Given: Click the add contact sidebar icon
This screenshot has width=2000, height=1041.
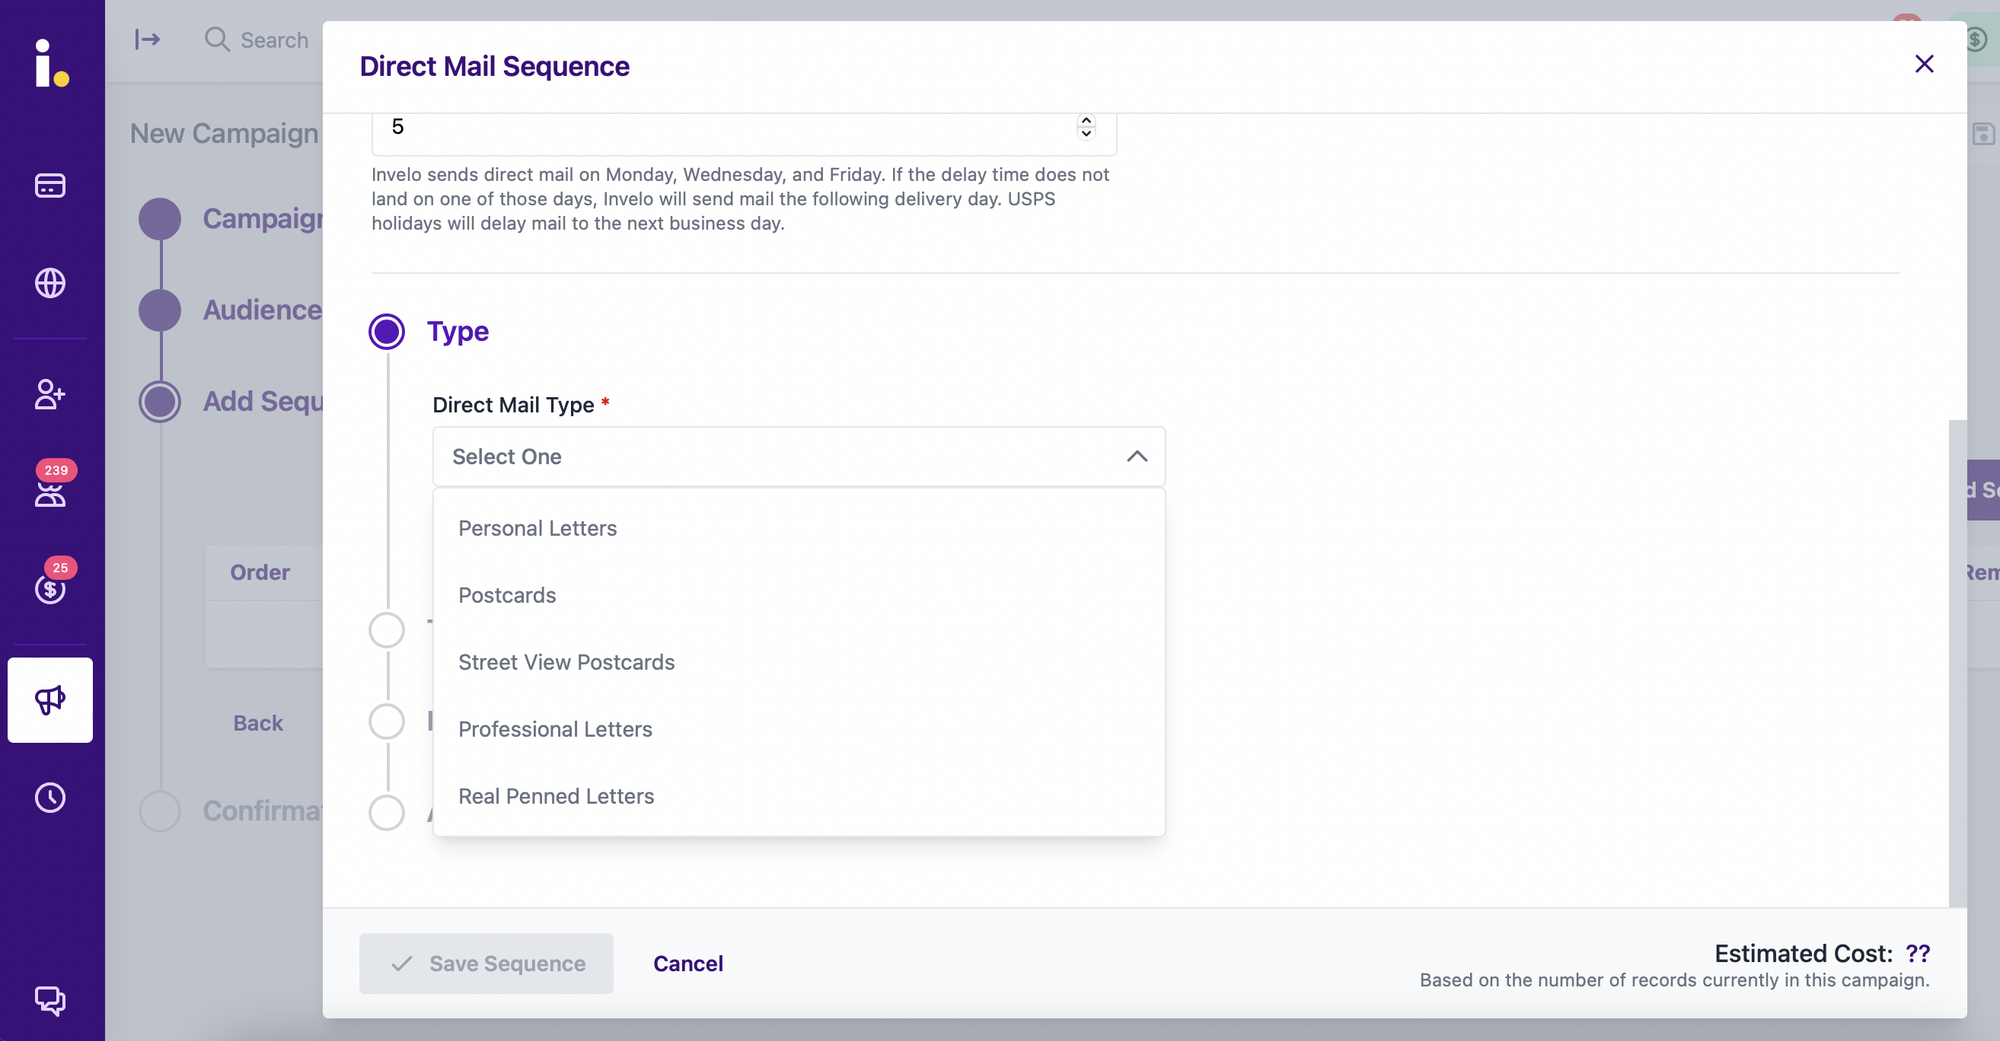Looking at the screenshot, I should 50,394.
